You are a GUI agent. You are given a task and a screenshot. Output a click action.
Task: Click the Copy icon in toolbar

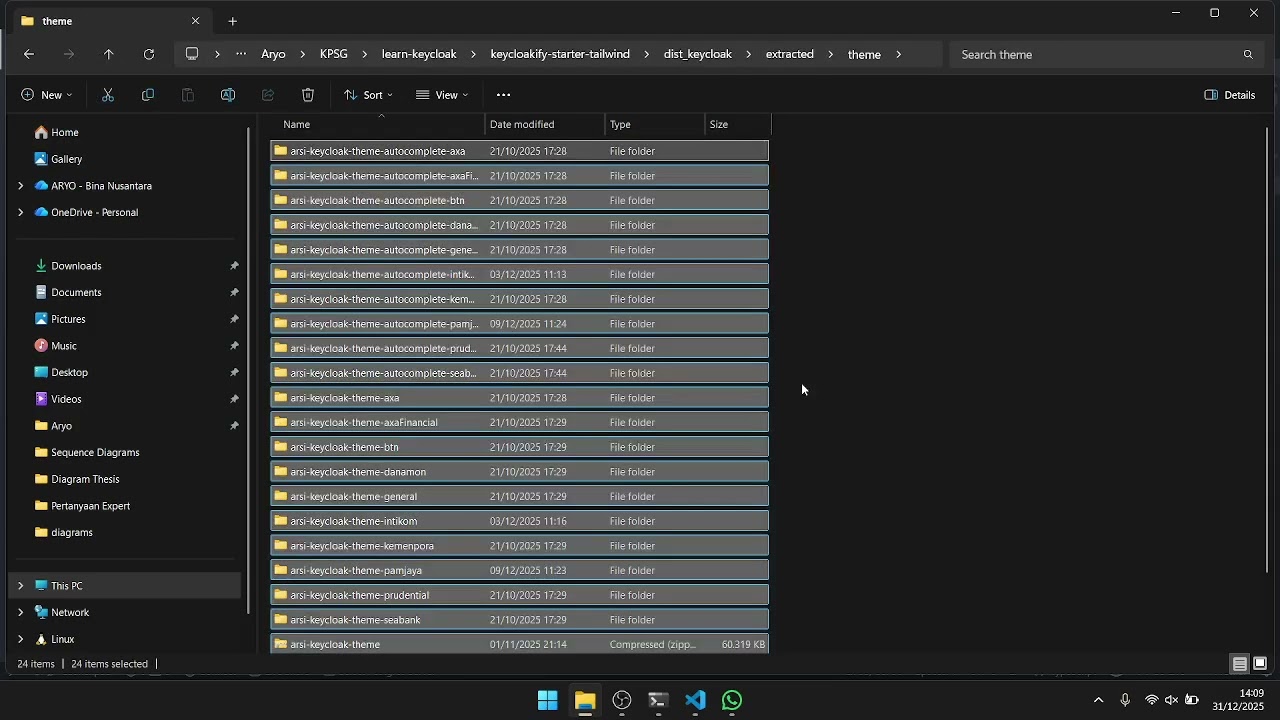tap(148, 95)
